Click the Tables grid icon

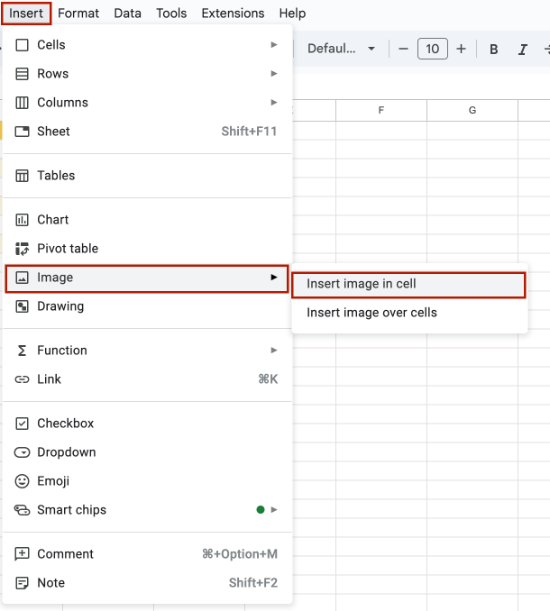[x=22, y=176]
